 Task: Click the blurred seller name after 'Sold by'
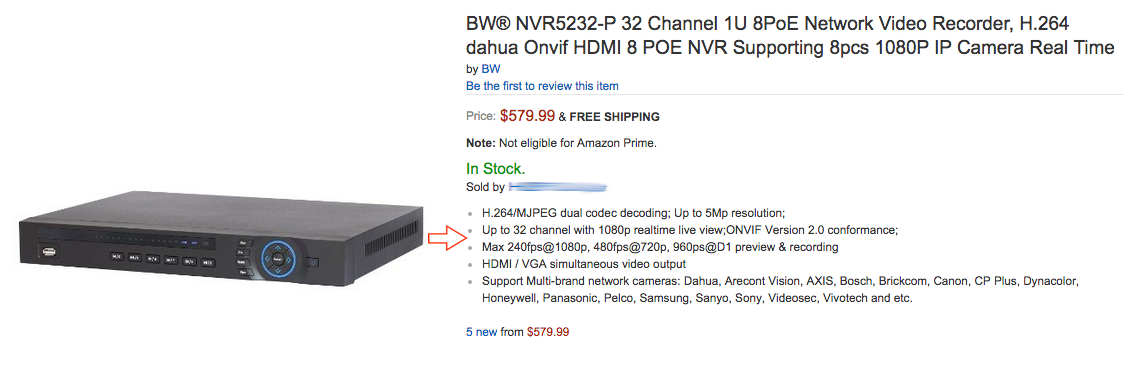[x=558, y=187]
